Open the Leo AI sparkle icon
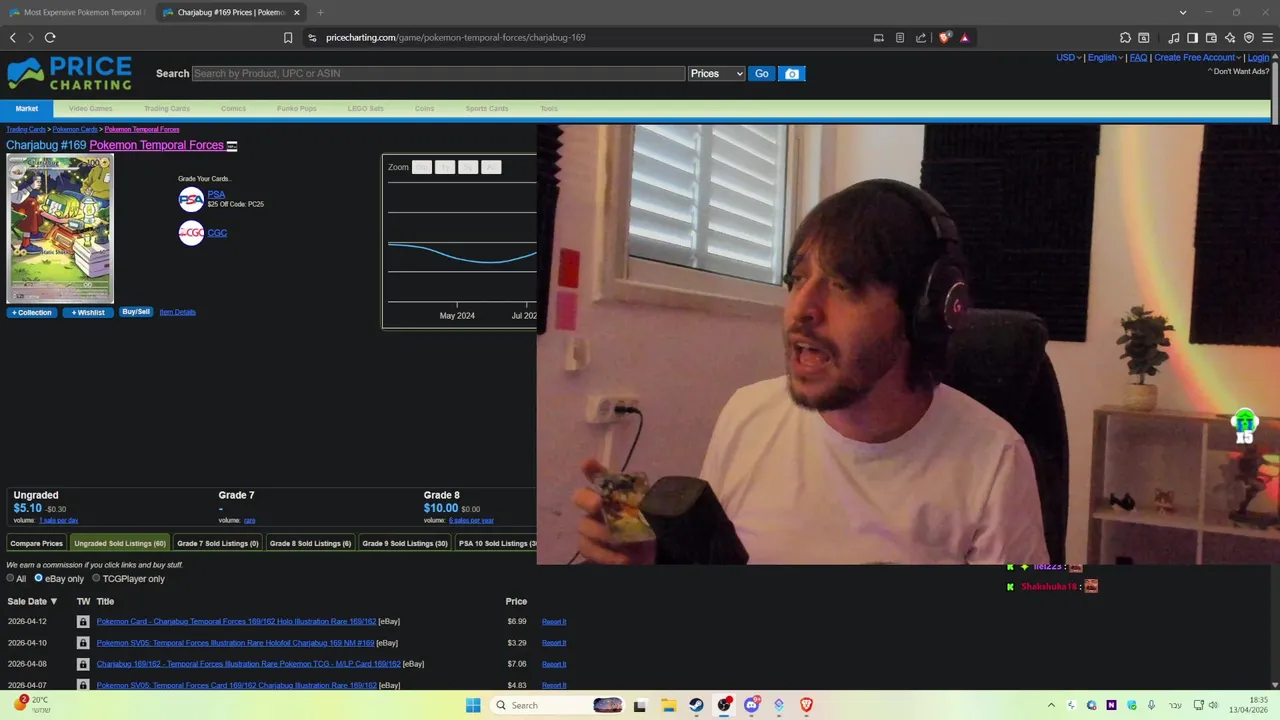The image size is (1280, 720). [1230, 37]
